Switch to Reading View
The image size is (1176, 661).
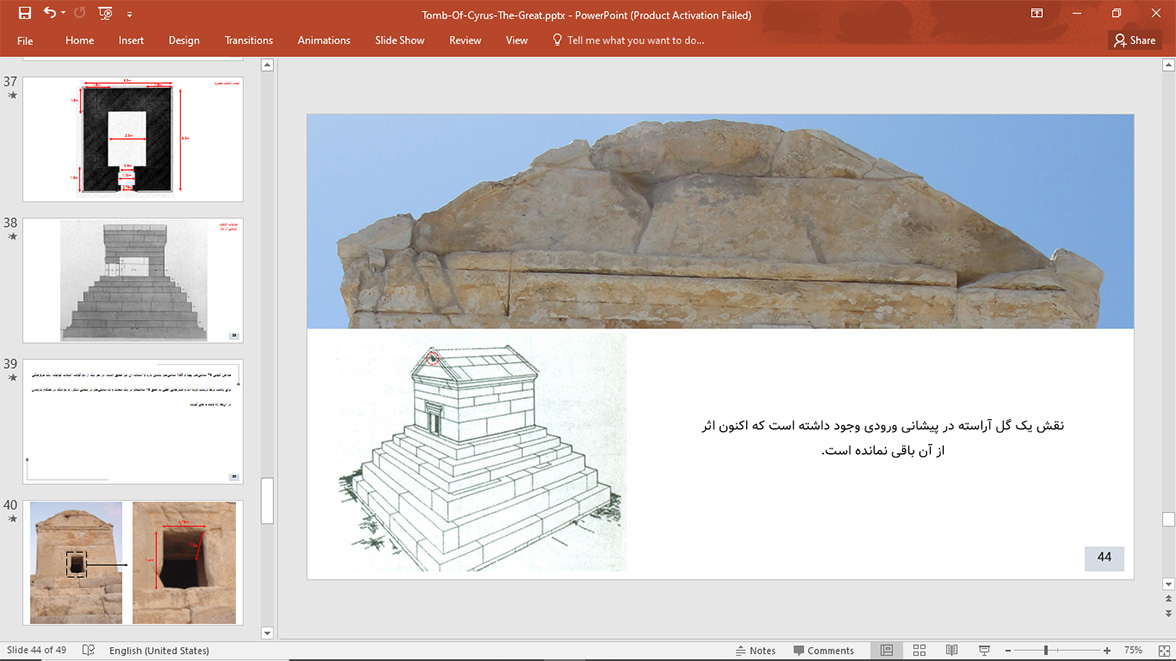pyautogui.click(x=951, y=650)
